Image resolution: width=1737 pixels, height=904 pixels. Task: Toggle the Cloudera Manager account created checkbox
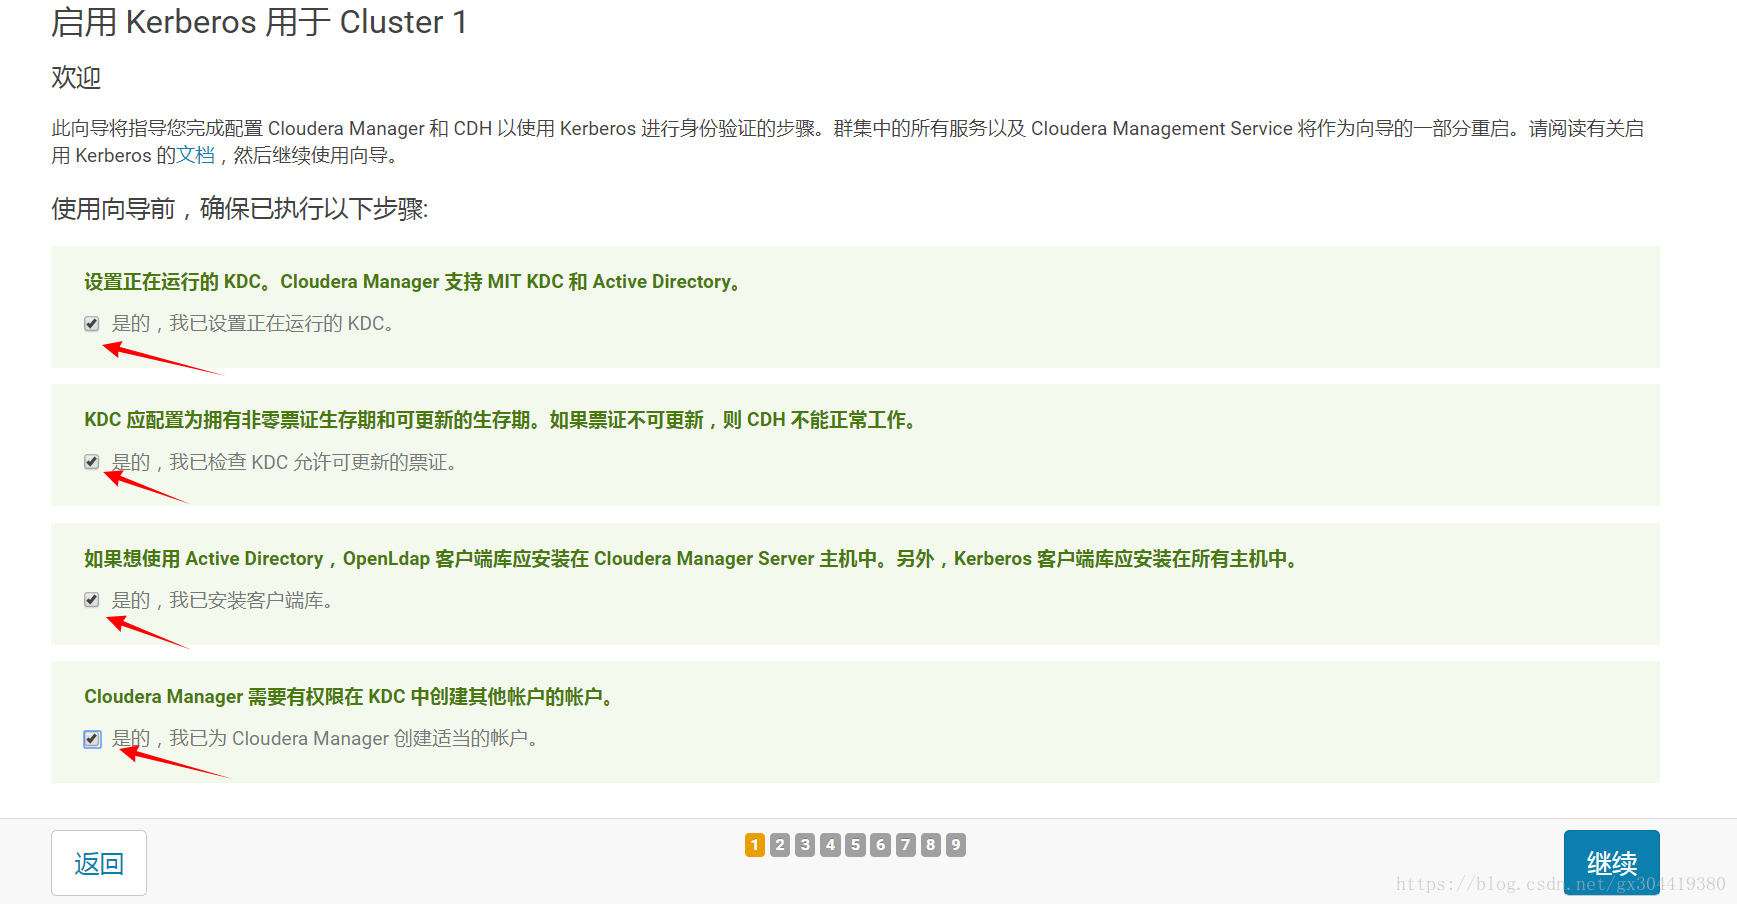(92, 739)
